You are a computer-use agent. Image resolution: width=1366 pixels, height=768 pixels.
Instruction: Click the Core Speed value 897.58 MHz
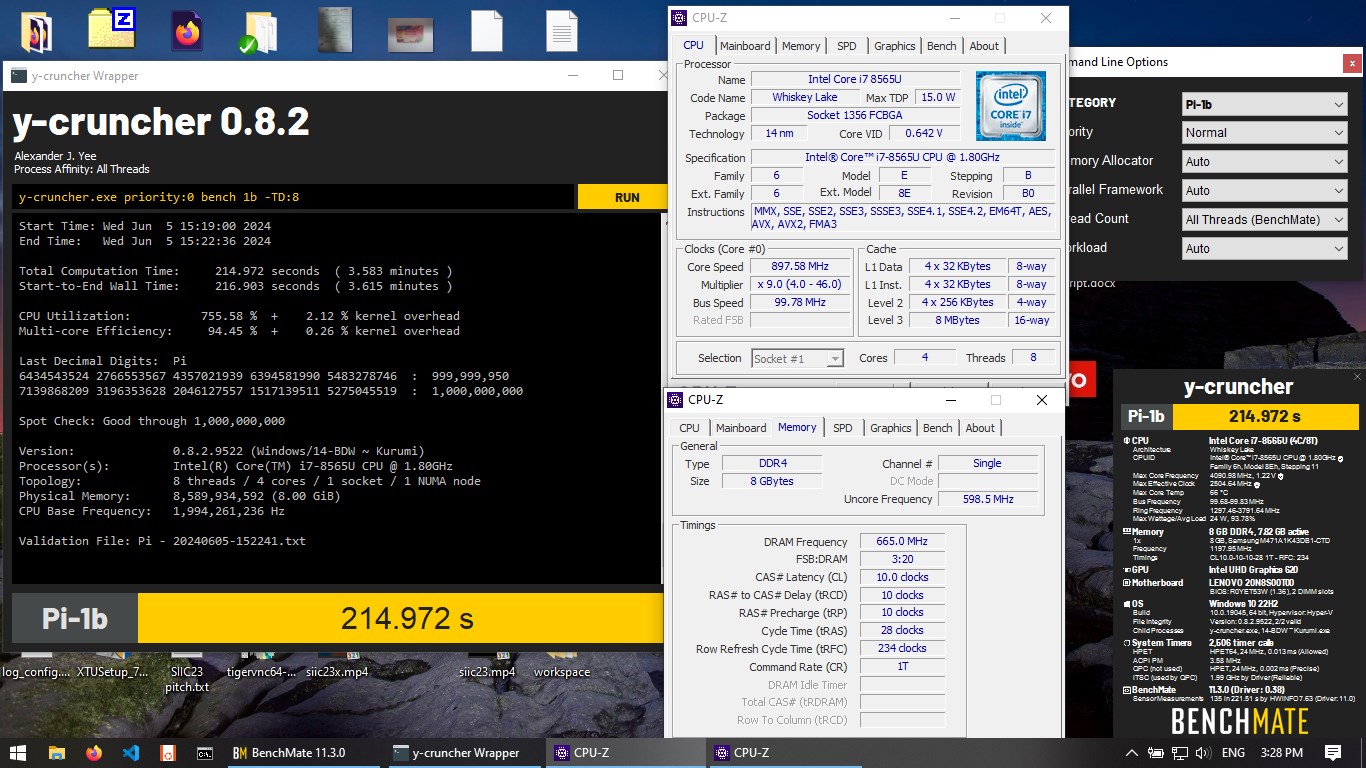point(801,267)
